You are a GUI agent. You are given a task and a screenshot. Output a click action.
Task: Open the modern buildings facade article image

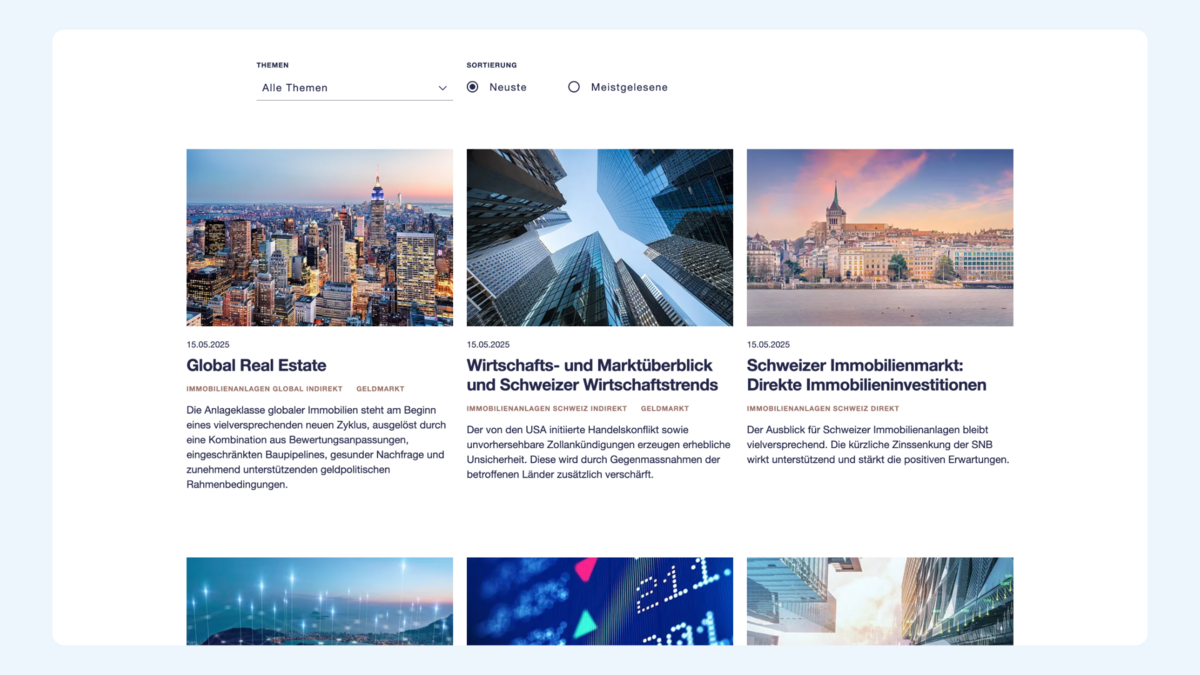(880, 601)
